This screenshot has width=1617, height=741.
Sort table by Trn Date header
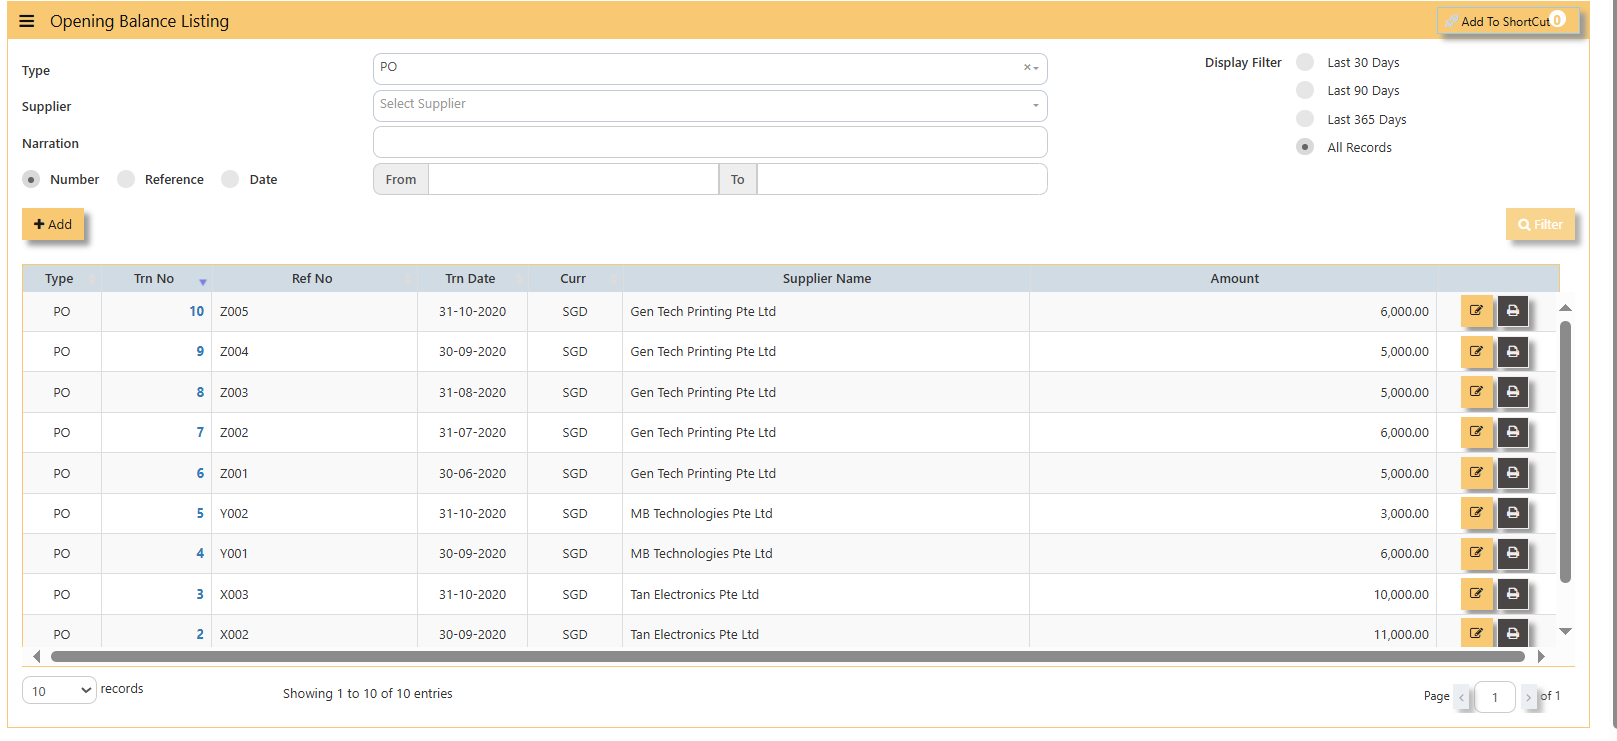pyautogui.click(x=471, y=279)
